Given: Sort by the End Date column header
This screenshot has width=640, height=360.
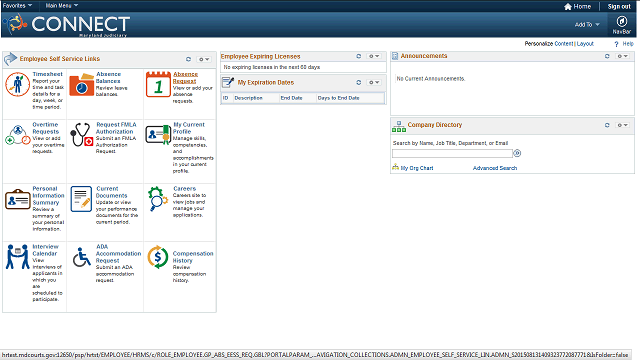Looking at the screenshot, I should [x=291, y=98].
